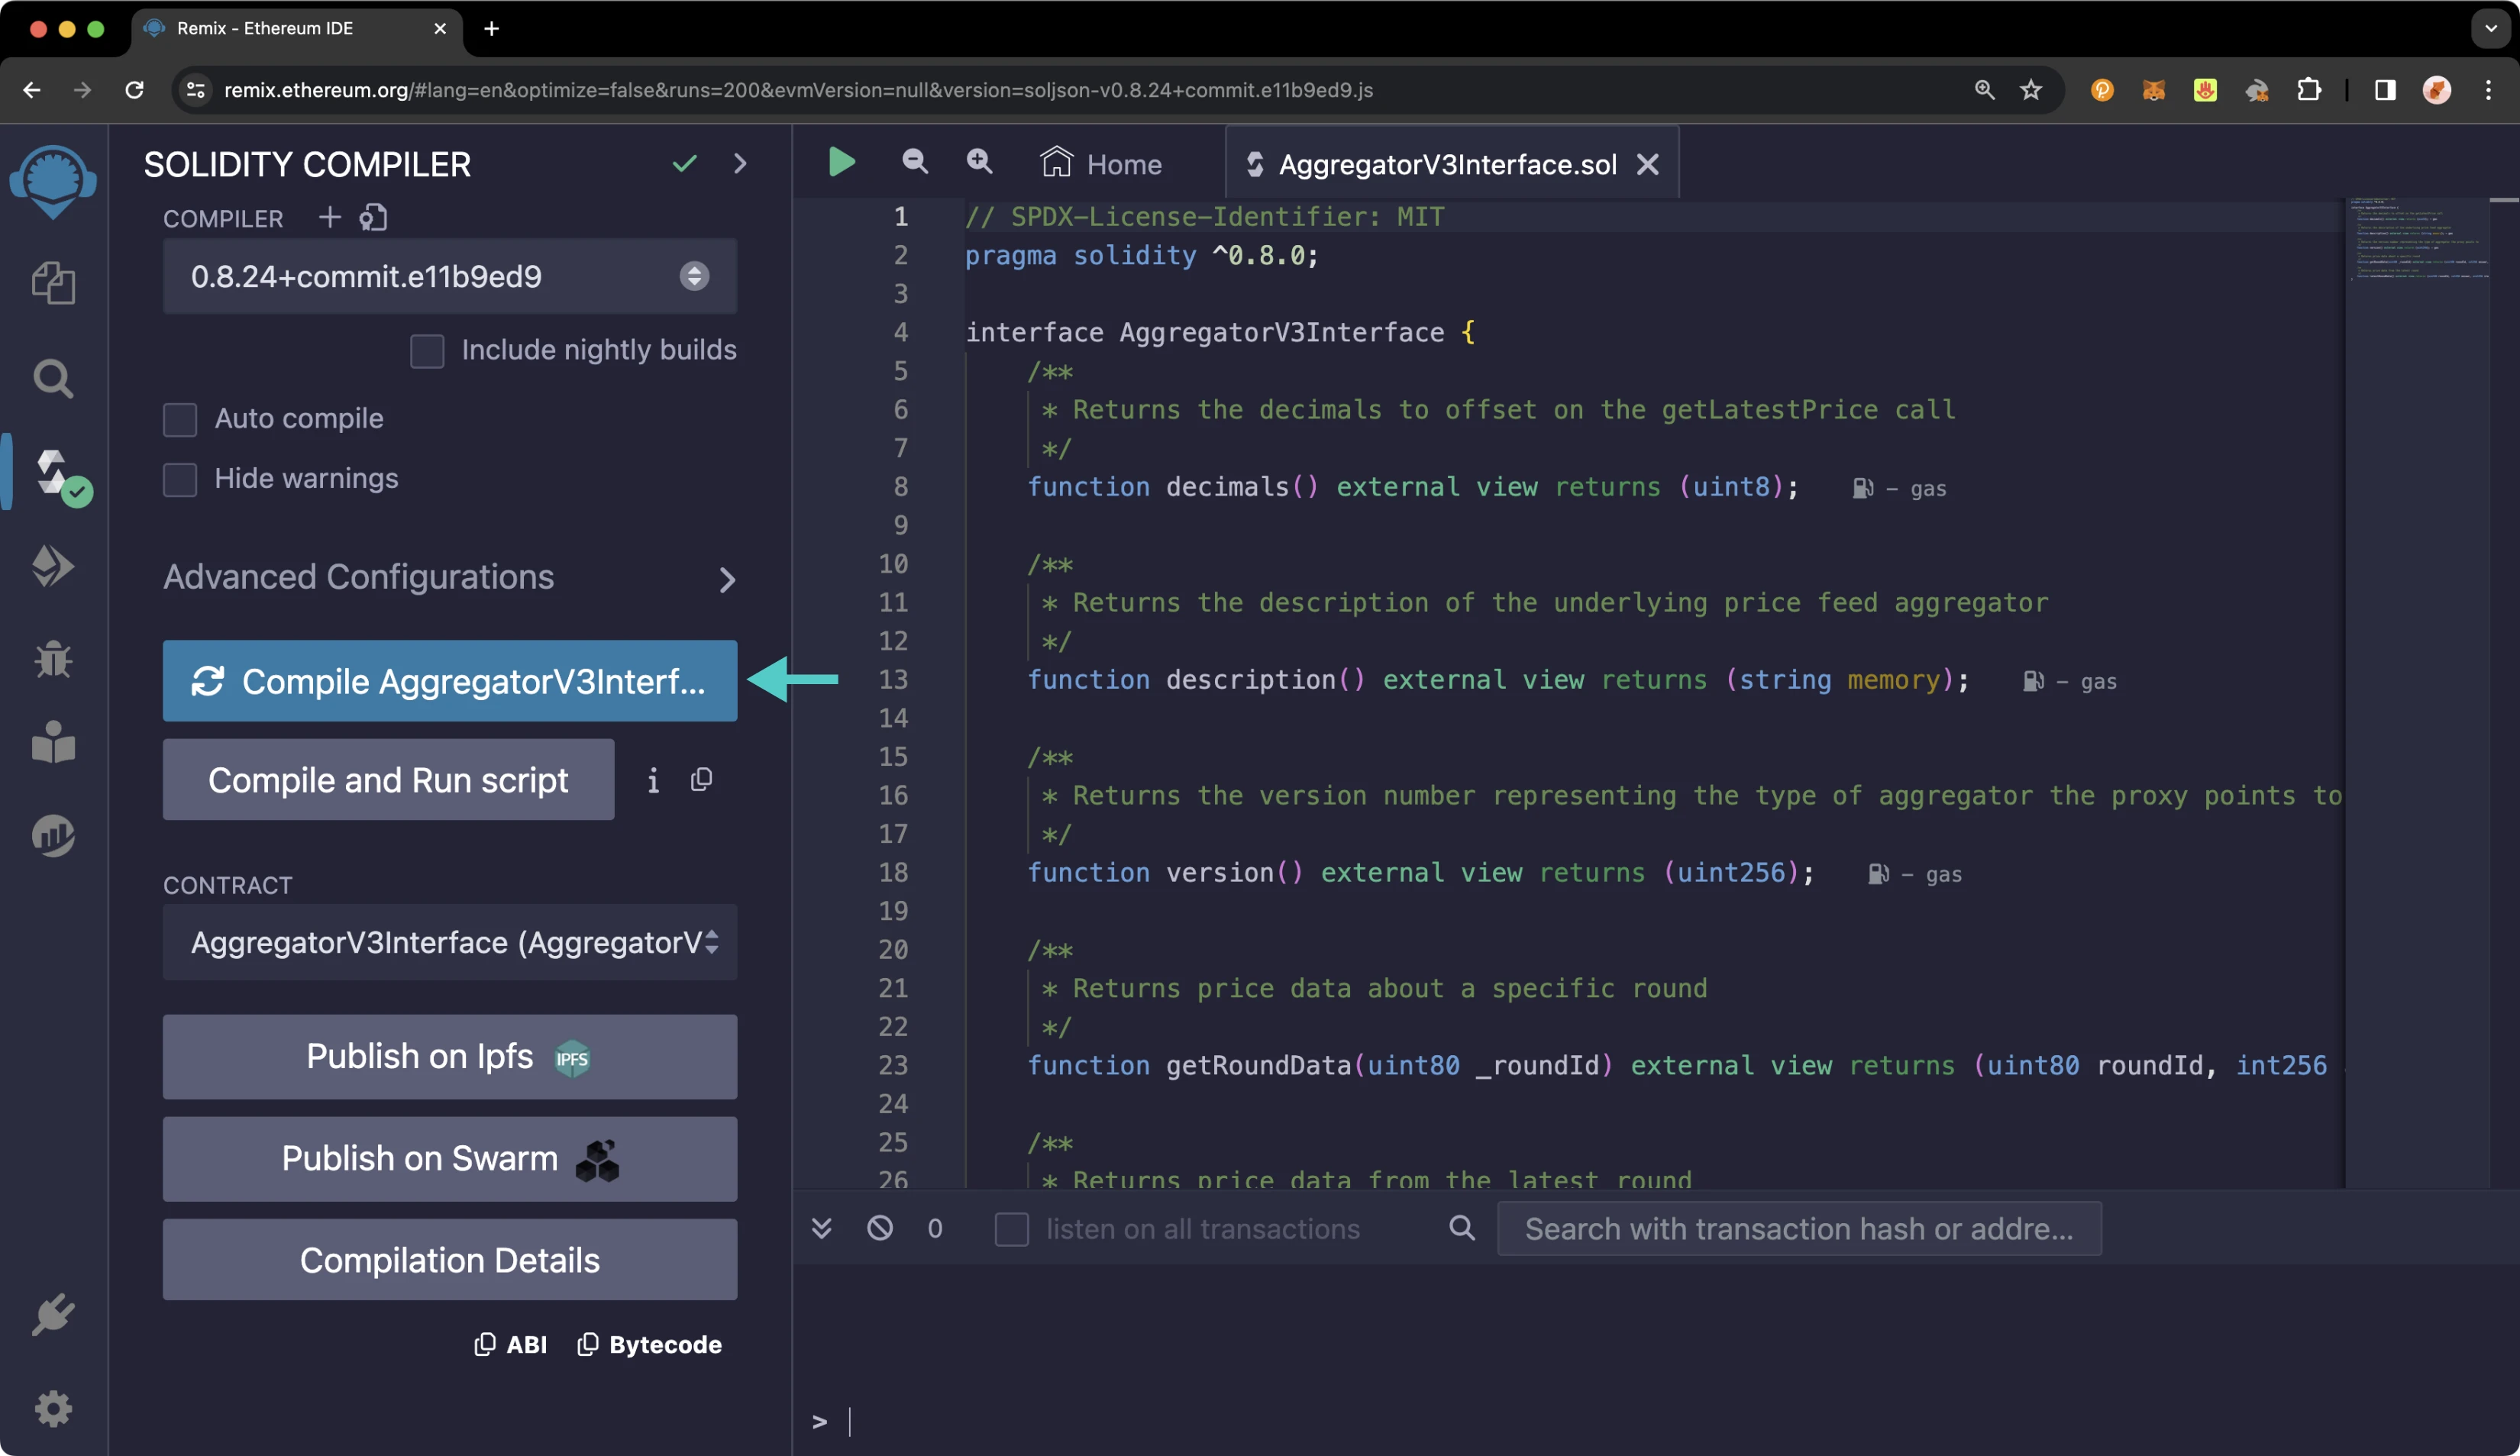2520x1456 pixels.
Task: Check listen on all transactions
Action: pyautogui.click(x=1012, y=1229)
